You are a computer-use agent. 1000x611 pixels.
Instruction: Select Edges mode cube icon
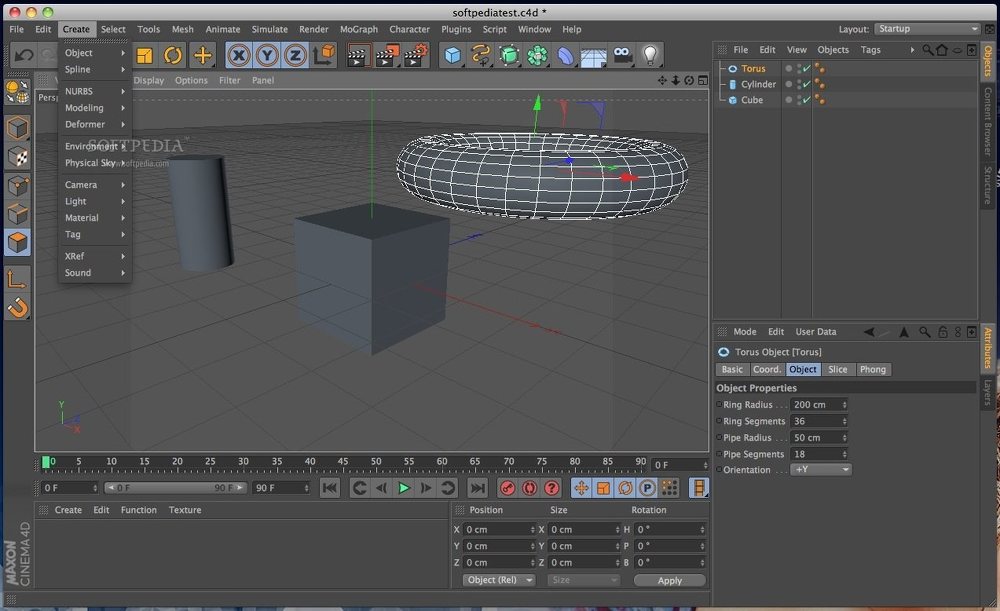click(x=17, y=214)
